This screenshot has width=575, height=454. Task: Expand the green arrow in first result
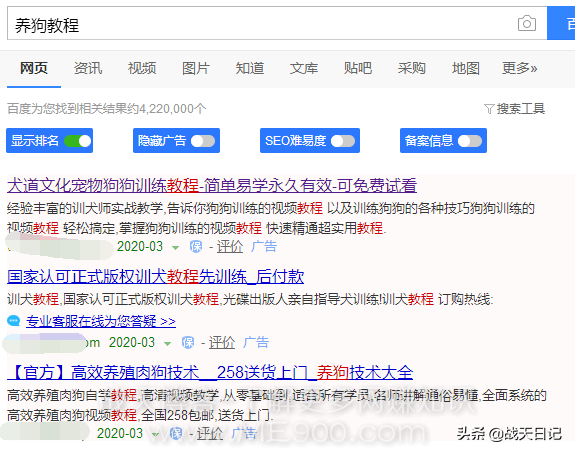click(175, 248)
